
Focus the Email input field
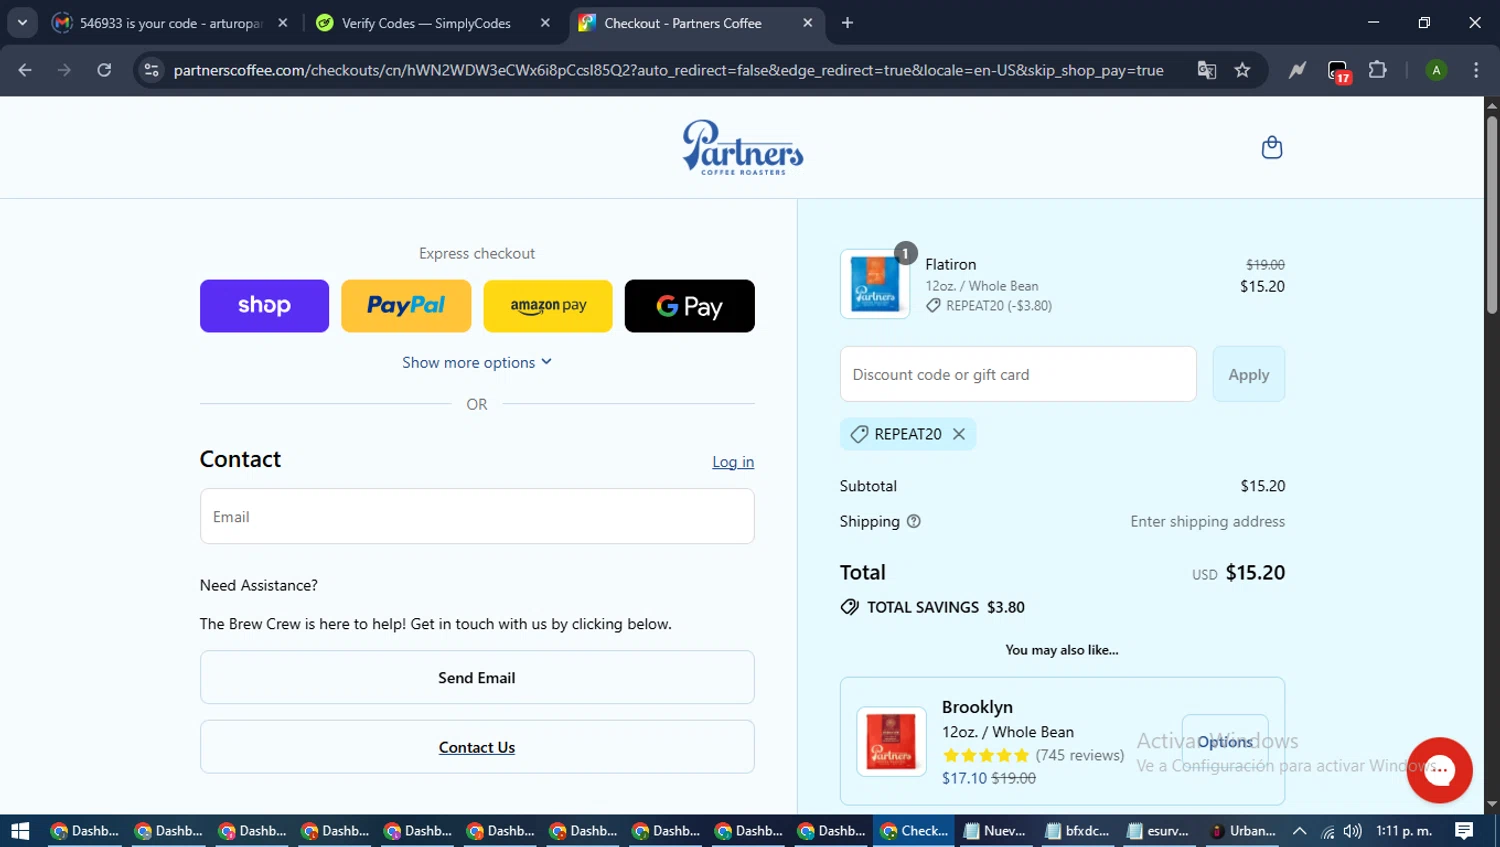[x=477, y=516]
